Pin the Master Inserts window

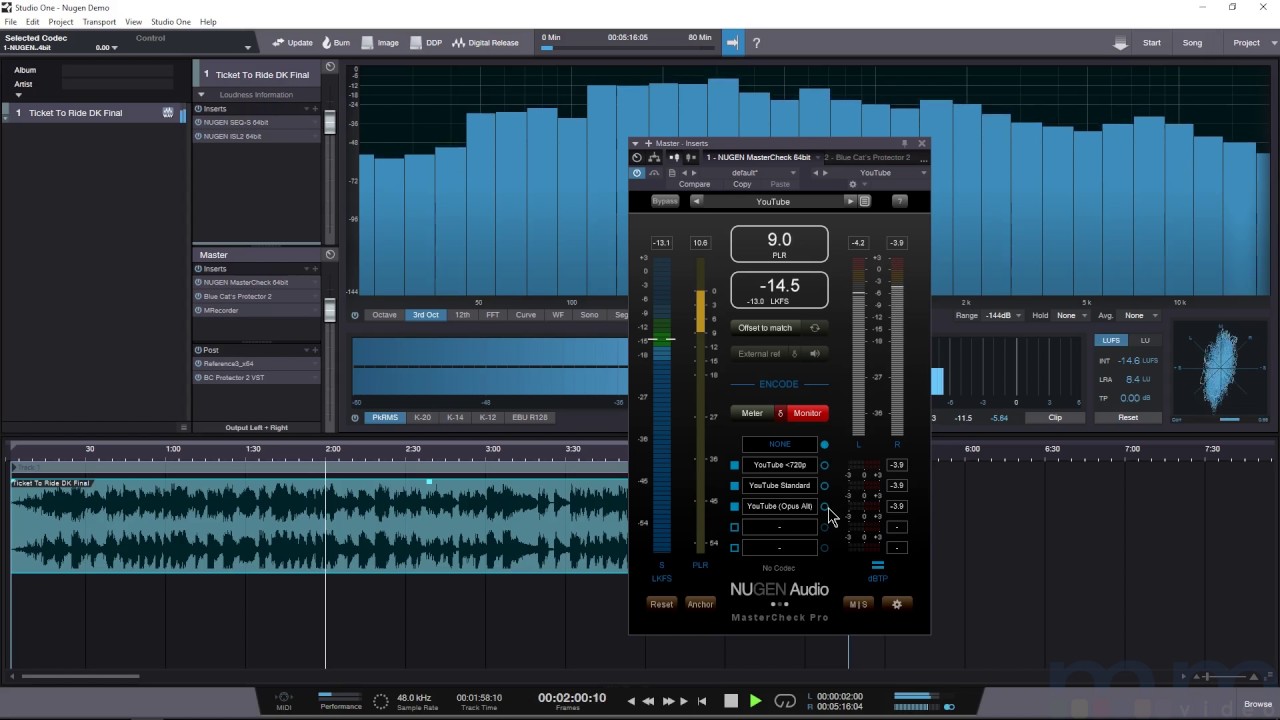pyautogui.click(x=905, y=143)
